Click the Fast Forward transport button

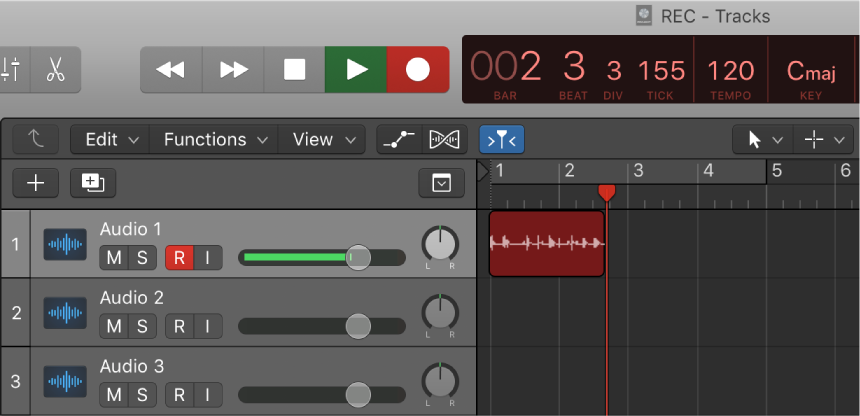click(233, 70)
